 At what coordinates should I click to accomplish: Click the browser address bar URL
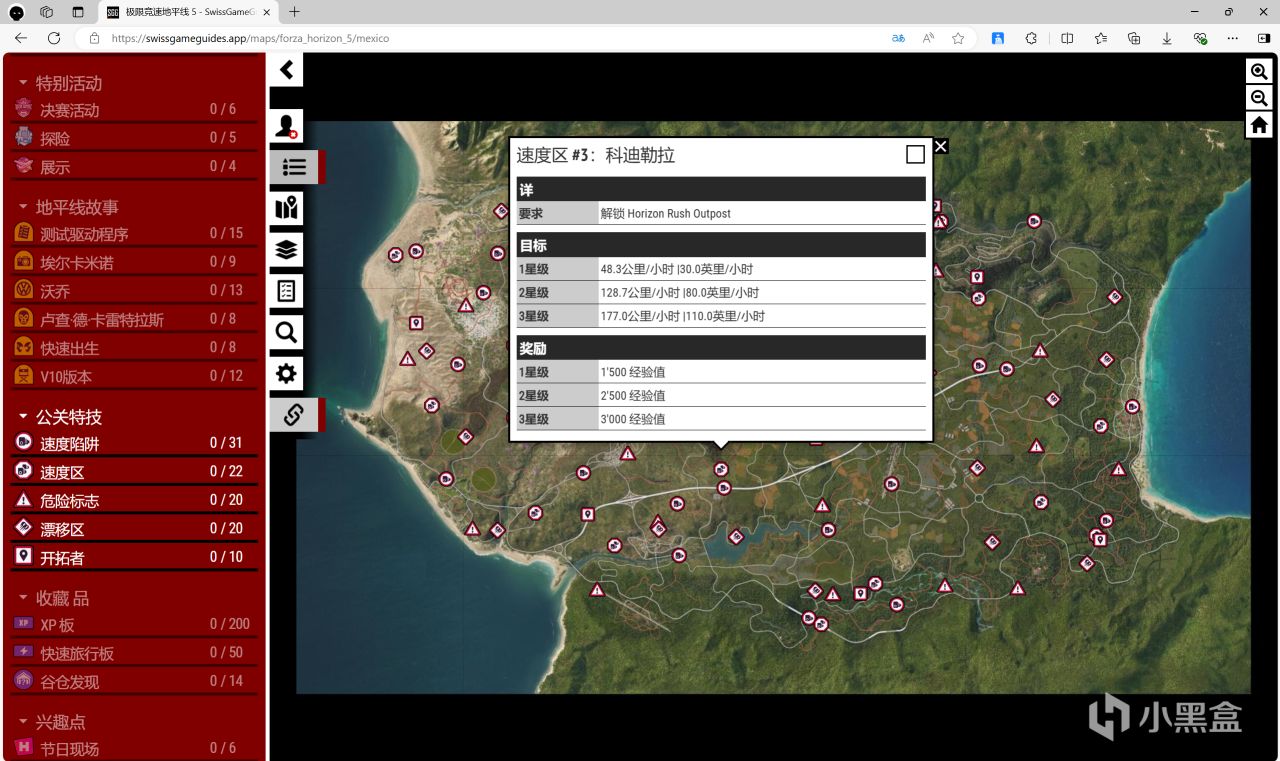pyautogui.click(x=250, y=38)
